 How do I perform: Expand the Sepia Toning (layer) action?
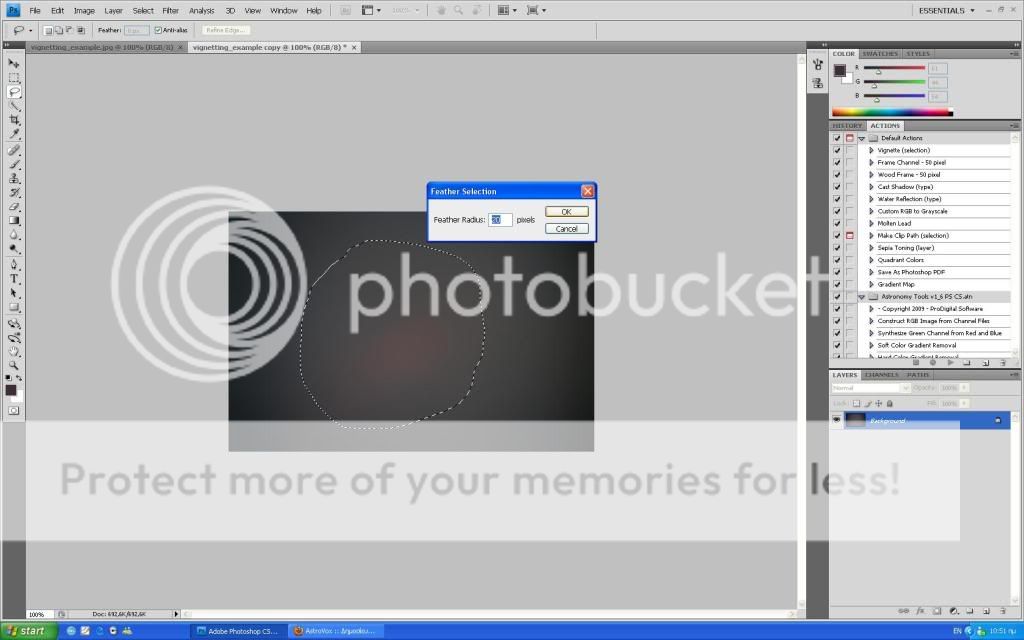pos(871,248)
